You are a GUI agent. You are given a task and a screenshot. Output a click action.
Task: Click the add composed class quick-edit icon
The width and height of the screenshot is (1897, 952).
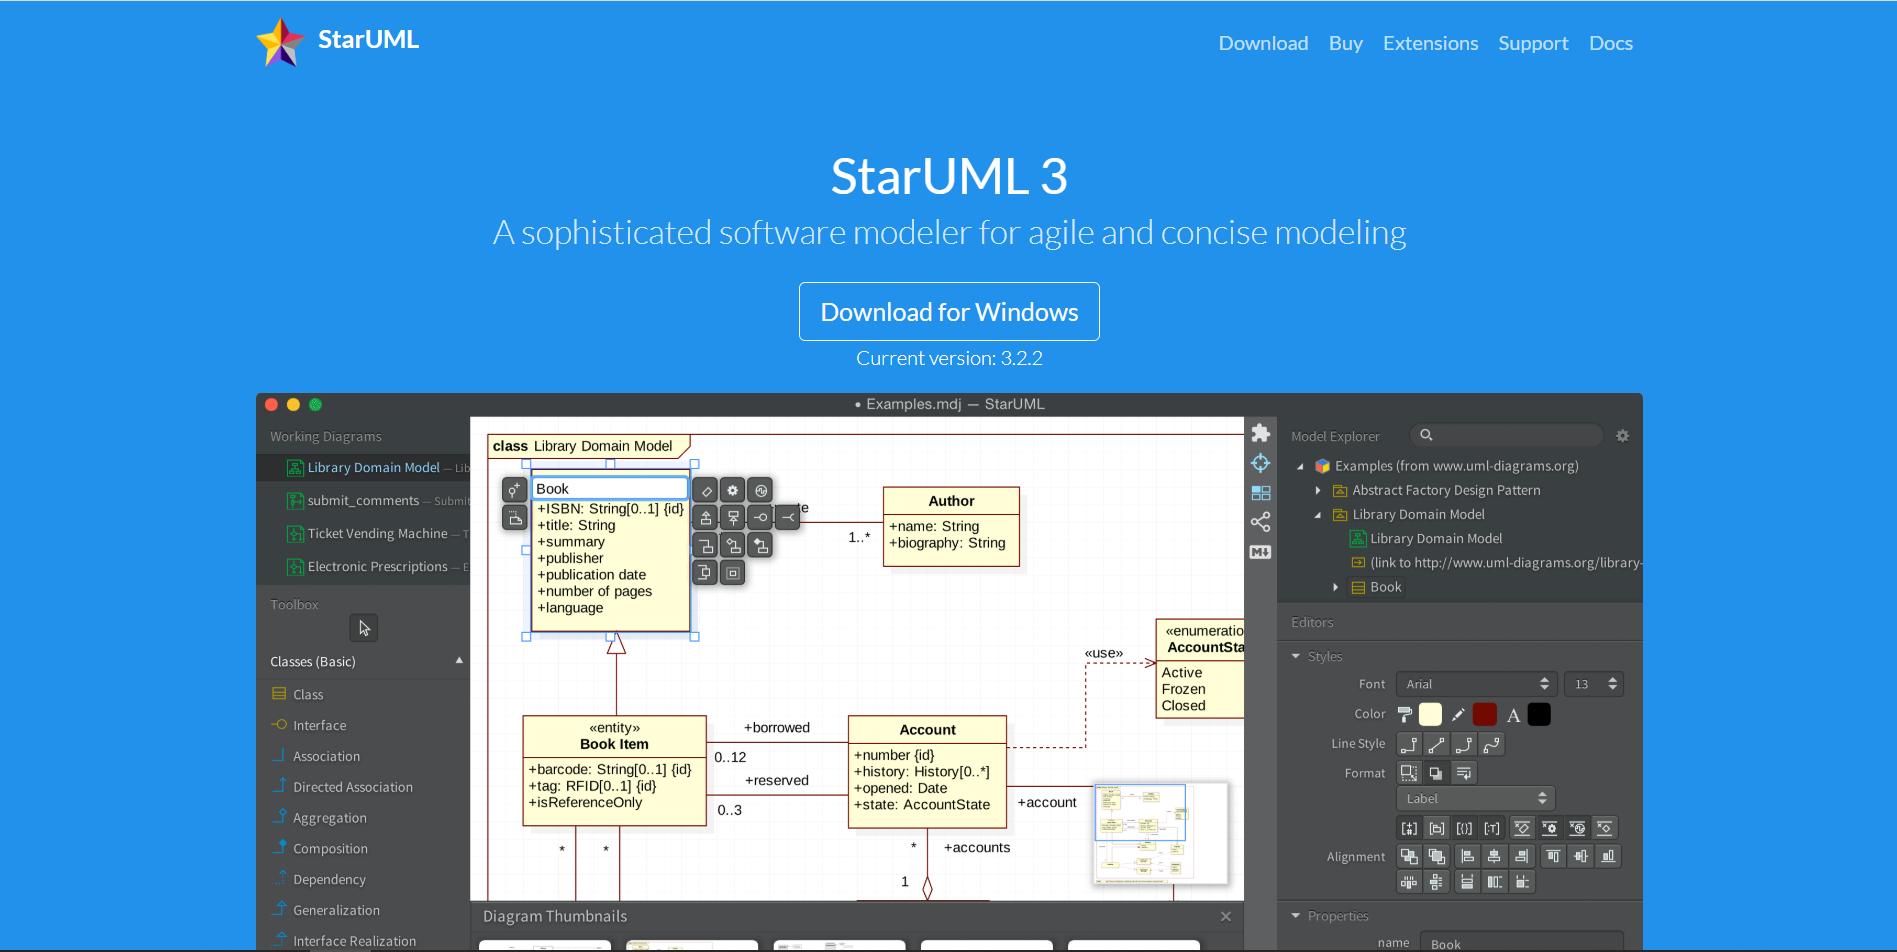pyautogui.click(x=760, y=545)
